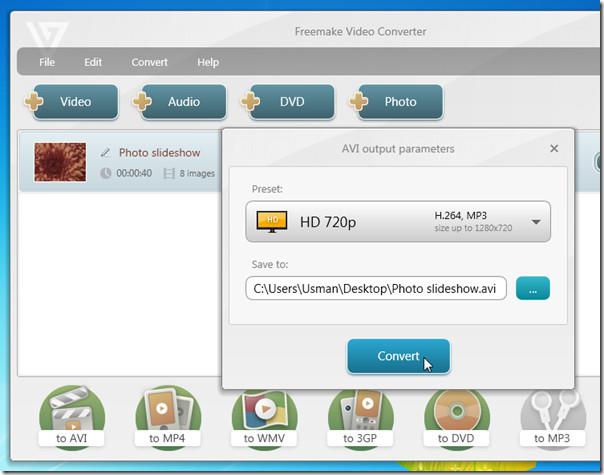Viewport: 604px width, 475px height.
Task: Browse for output folder with ellipsis button
Action: 533,288
